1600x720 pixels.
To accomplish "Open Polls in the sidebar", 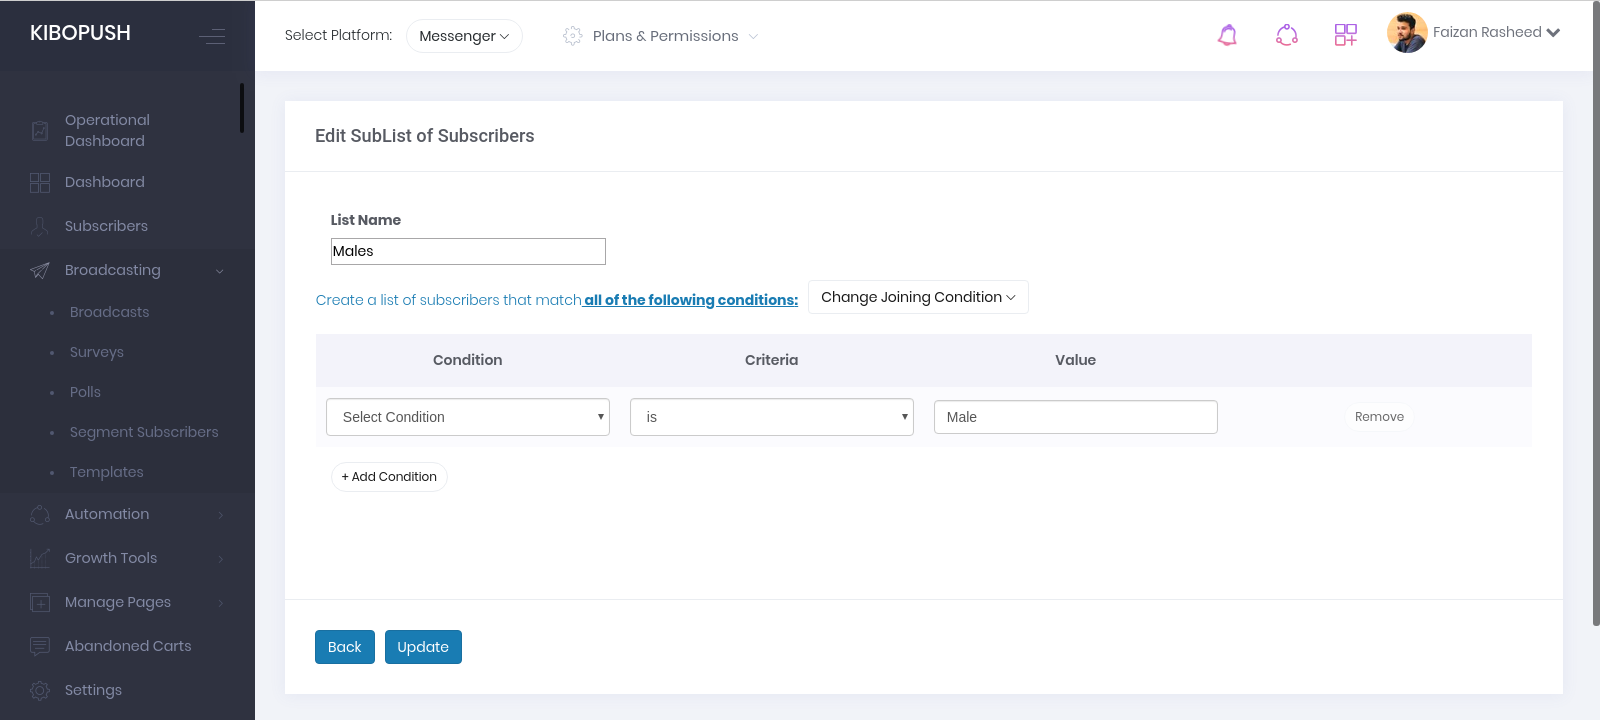I will pos(85,392).
